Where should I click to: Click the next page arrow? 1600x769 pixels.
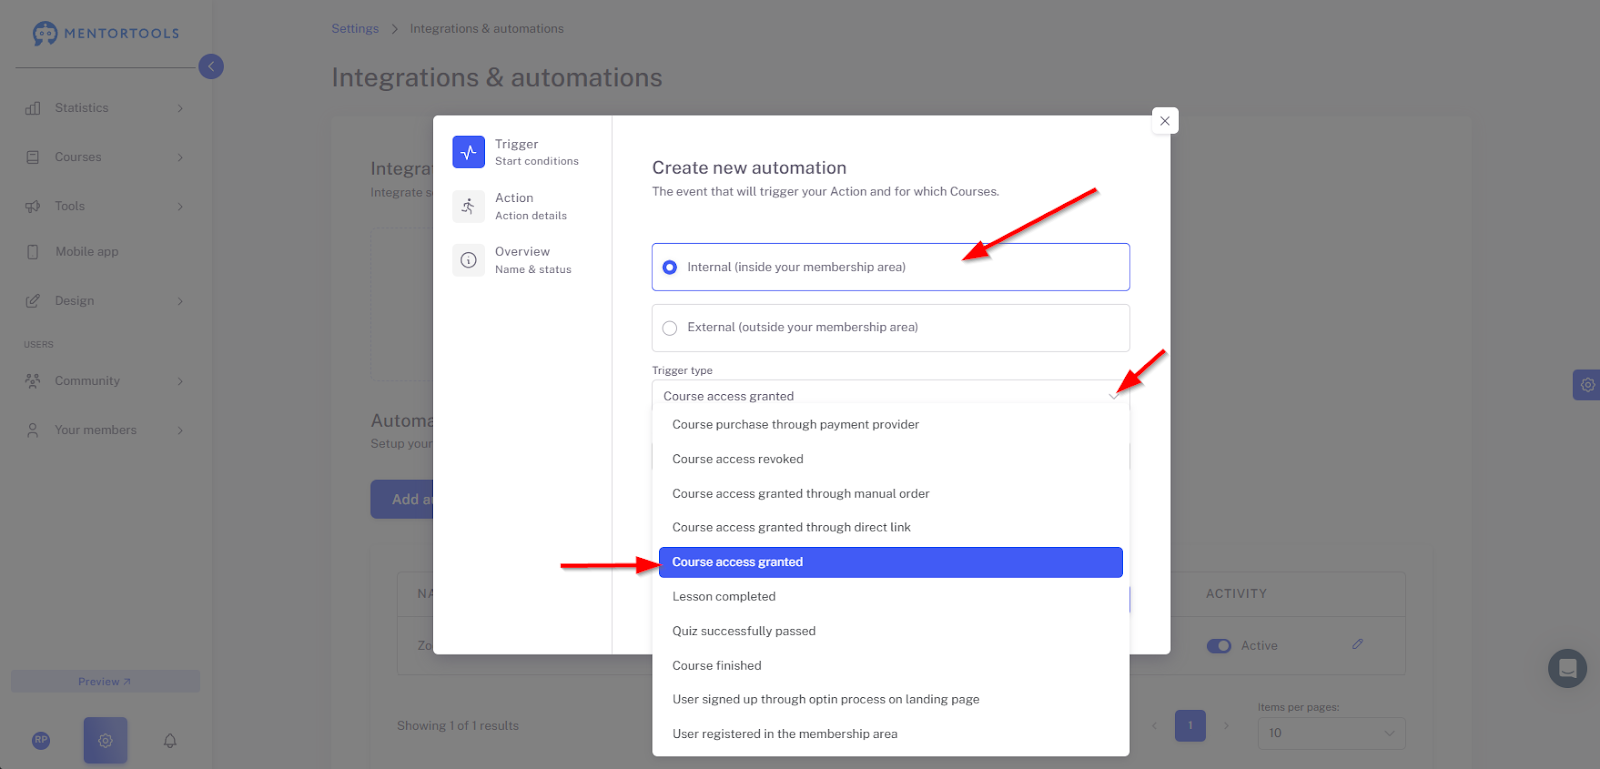pyautogui.click(x=1226, y=725)
